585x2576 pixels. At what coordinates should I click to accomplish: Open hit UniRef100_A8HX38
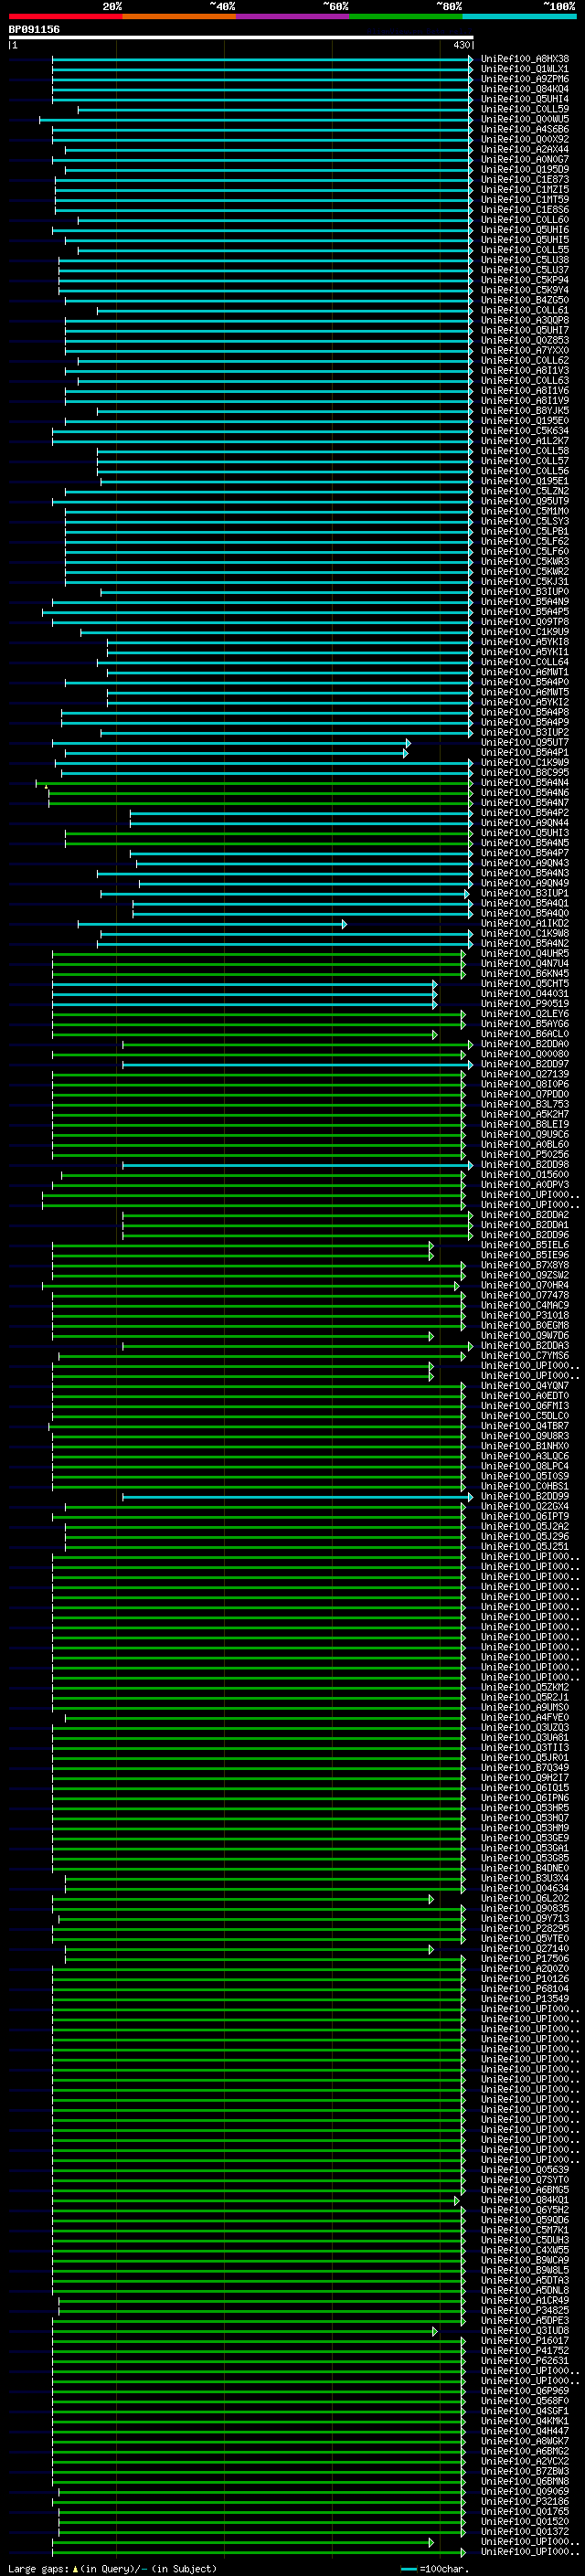point(525,59)
